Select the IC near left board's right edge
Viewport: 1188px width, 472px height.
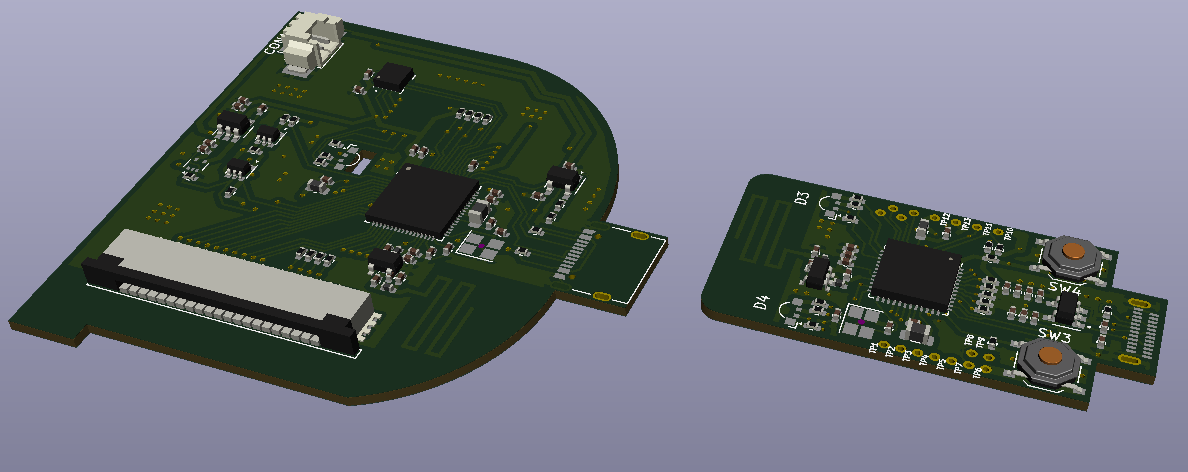(x=564, y=177)
